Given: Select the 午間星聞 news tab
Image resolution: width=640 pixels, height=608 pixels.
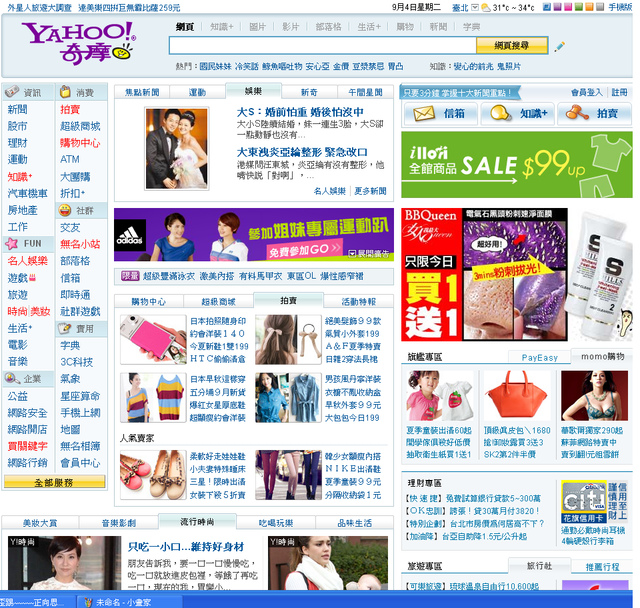Looking at the screenshot, I should (365, 93).
